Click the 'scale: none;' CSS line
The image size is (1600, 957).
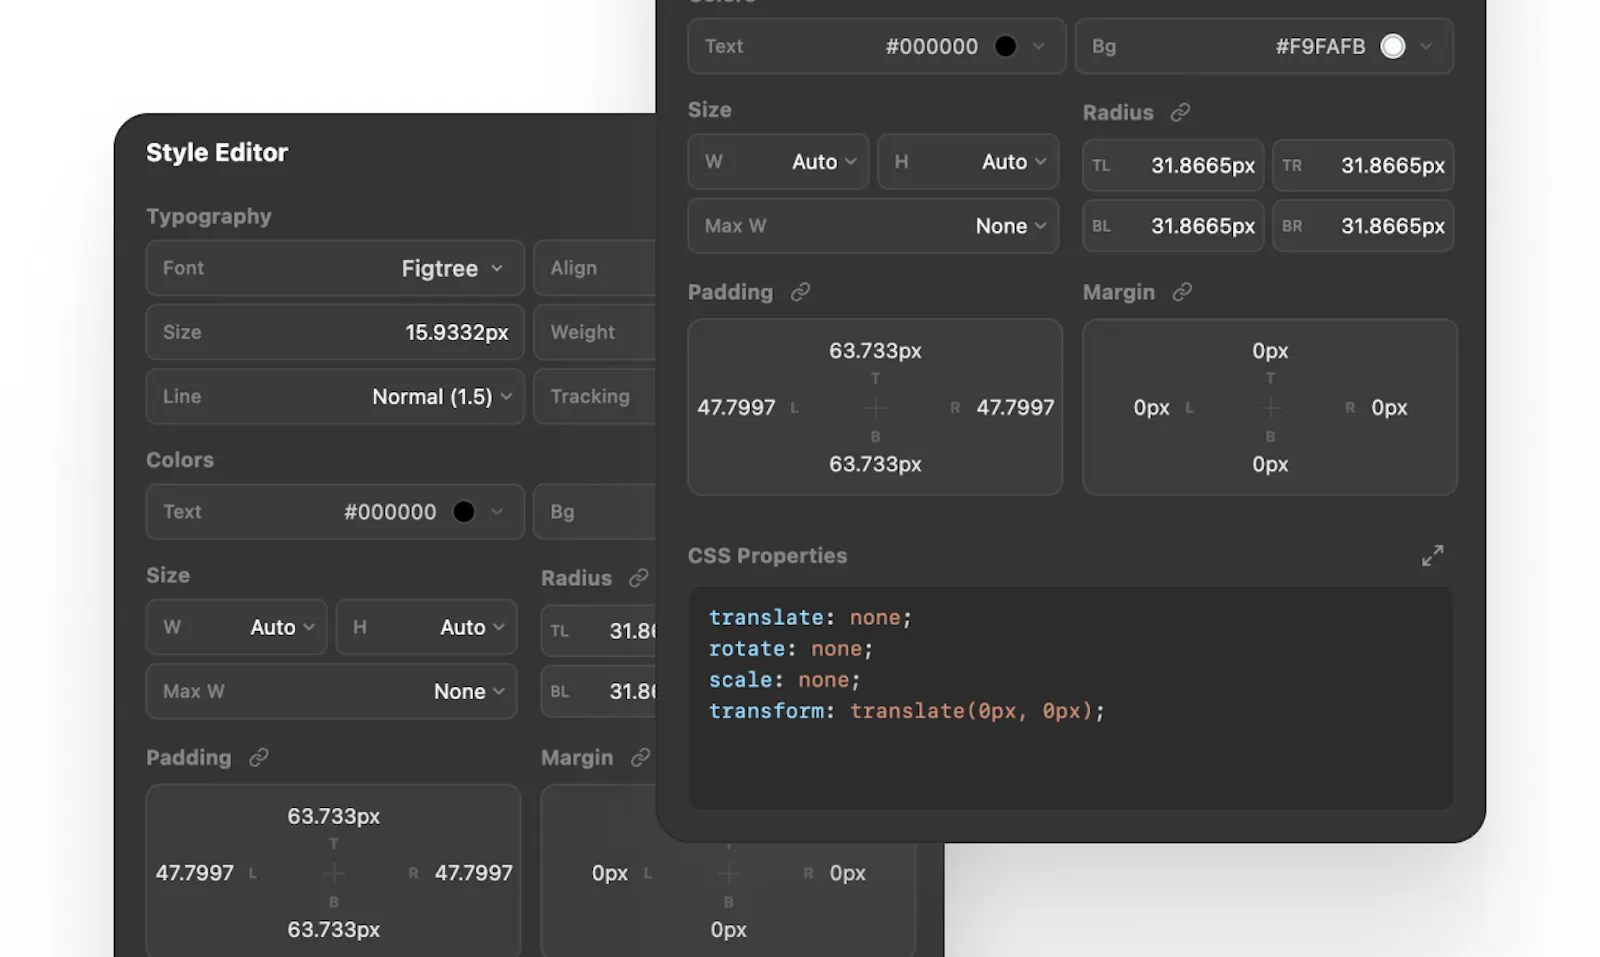point(785,679)
